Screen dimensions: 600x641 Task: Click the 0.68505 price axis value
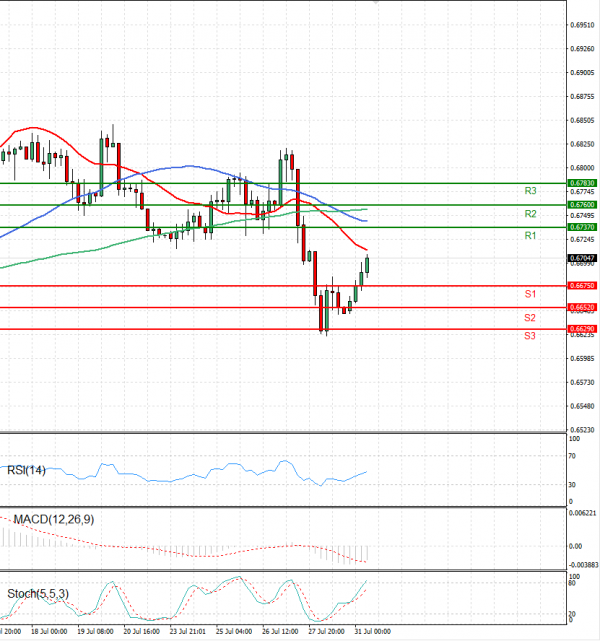pyautogui.click(x=582, y=121)
